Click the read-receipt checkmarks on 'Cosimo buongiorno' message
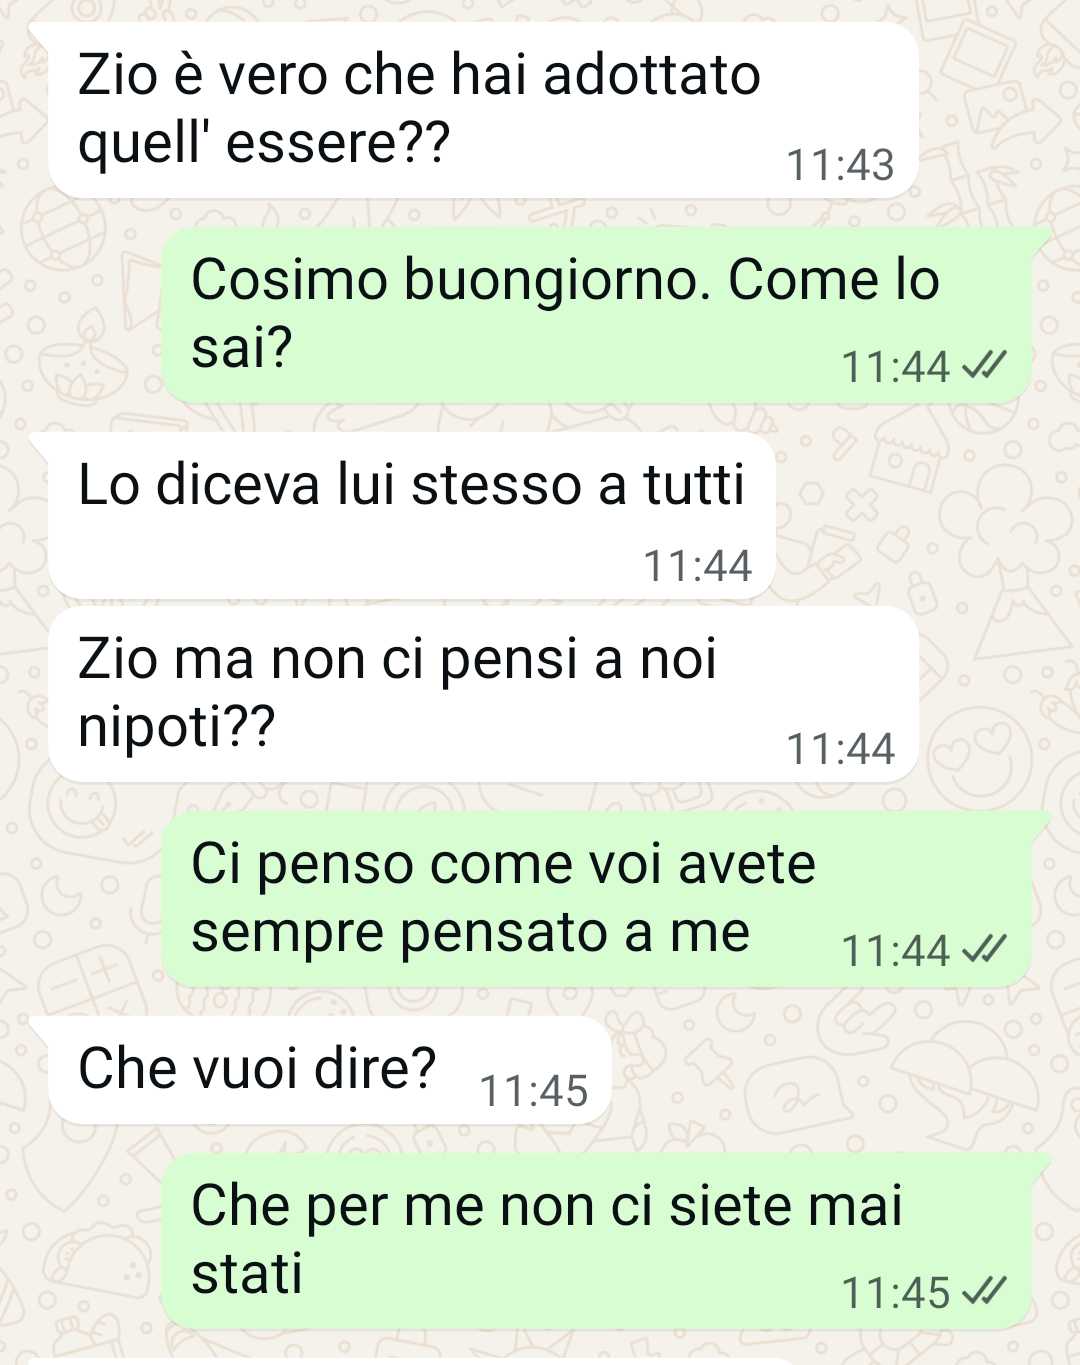This screenshot has width=1080, height=1365. (984, 366)
